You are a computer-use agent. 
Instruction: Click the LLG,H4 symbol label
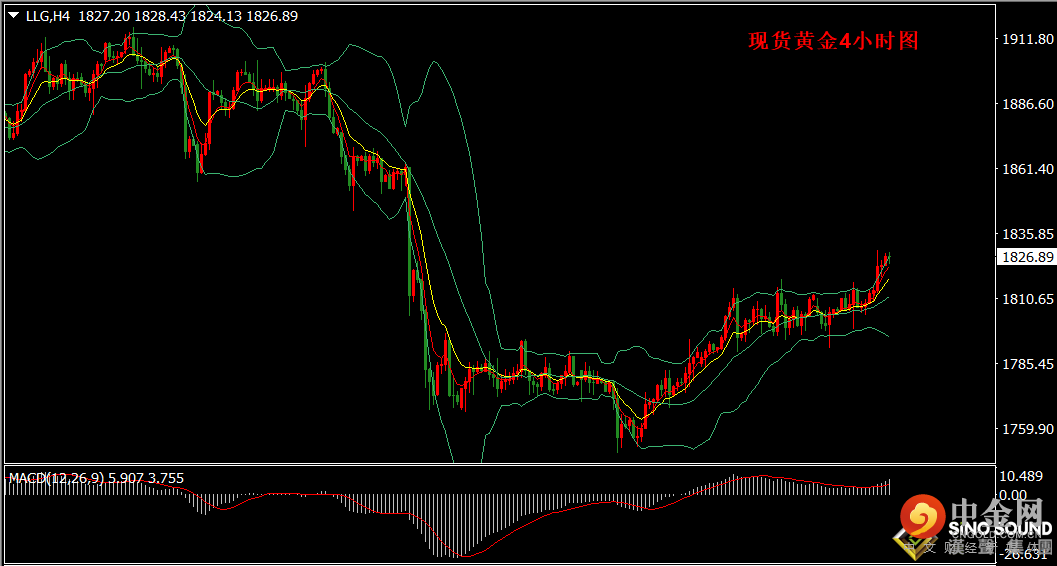47,16
